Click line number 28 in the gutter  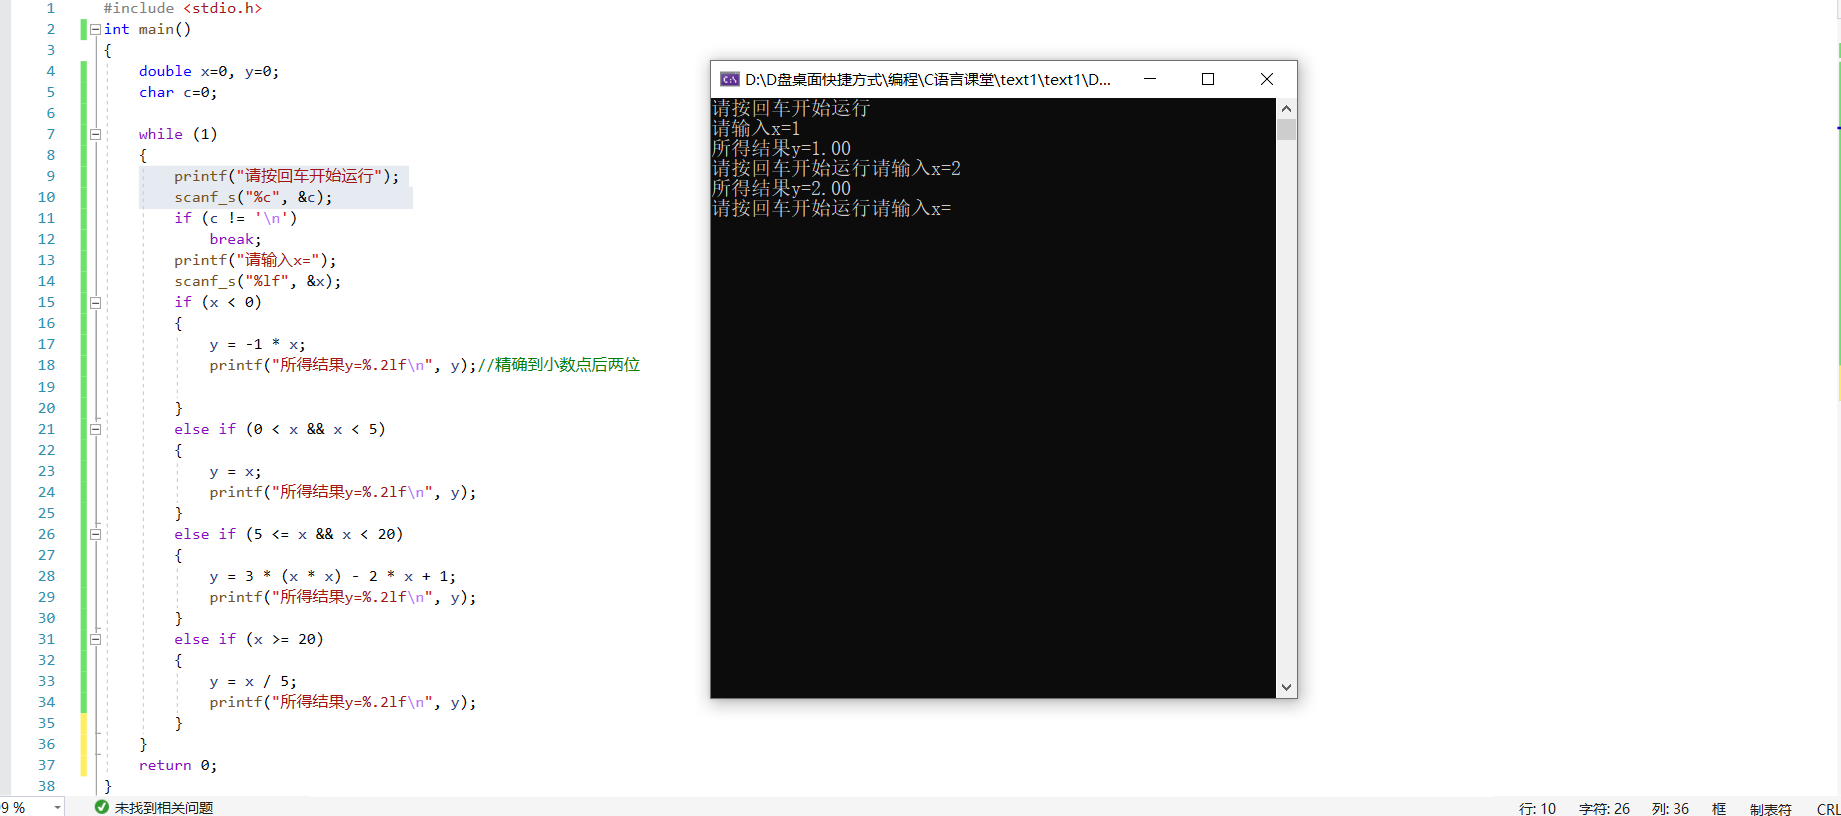pyautogui.click(x=46, y=576)
